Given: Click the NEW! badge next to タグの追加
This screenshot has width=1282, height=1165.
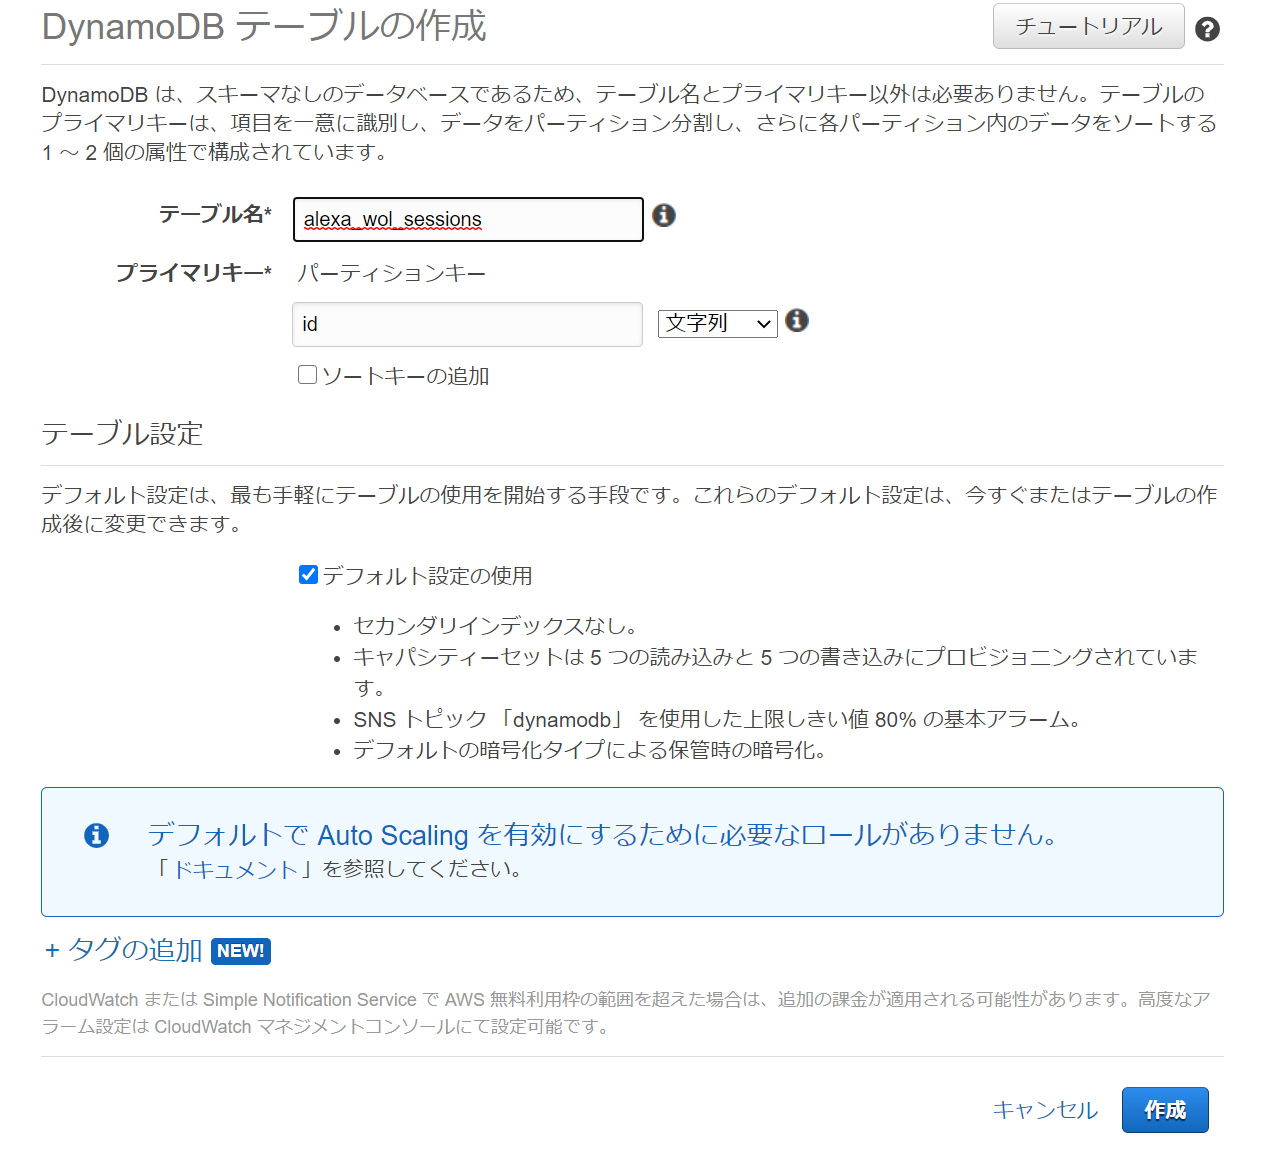Looking at the screenshot, I should point(241,950).
